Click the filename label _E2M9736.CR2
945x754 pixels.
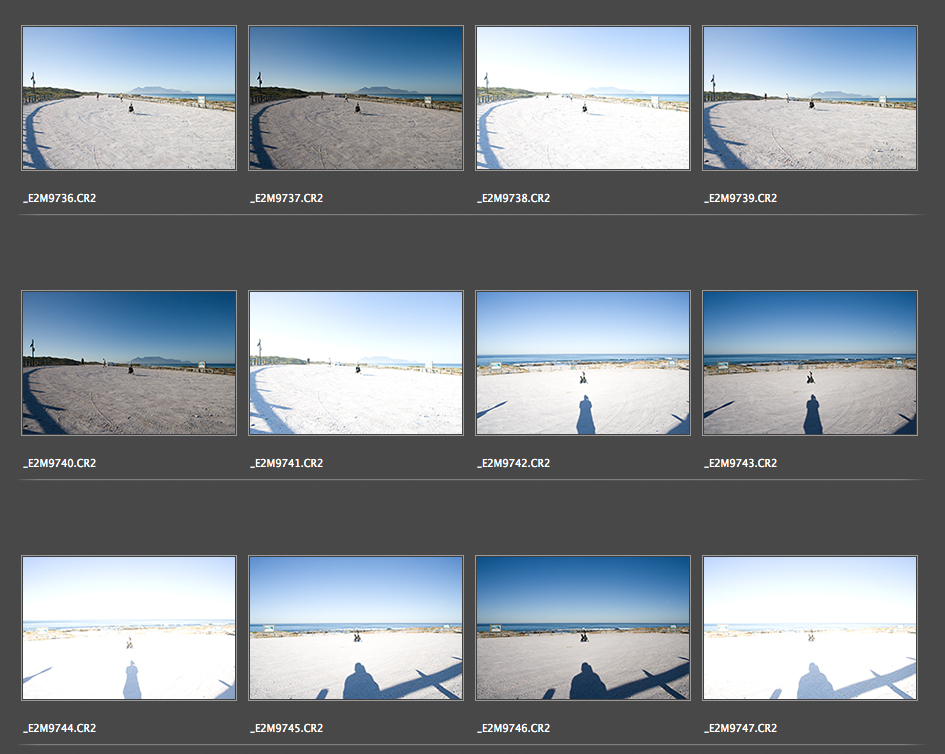pos(59,198)
